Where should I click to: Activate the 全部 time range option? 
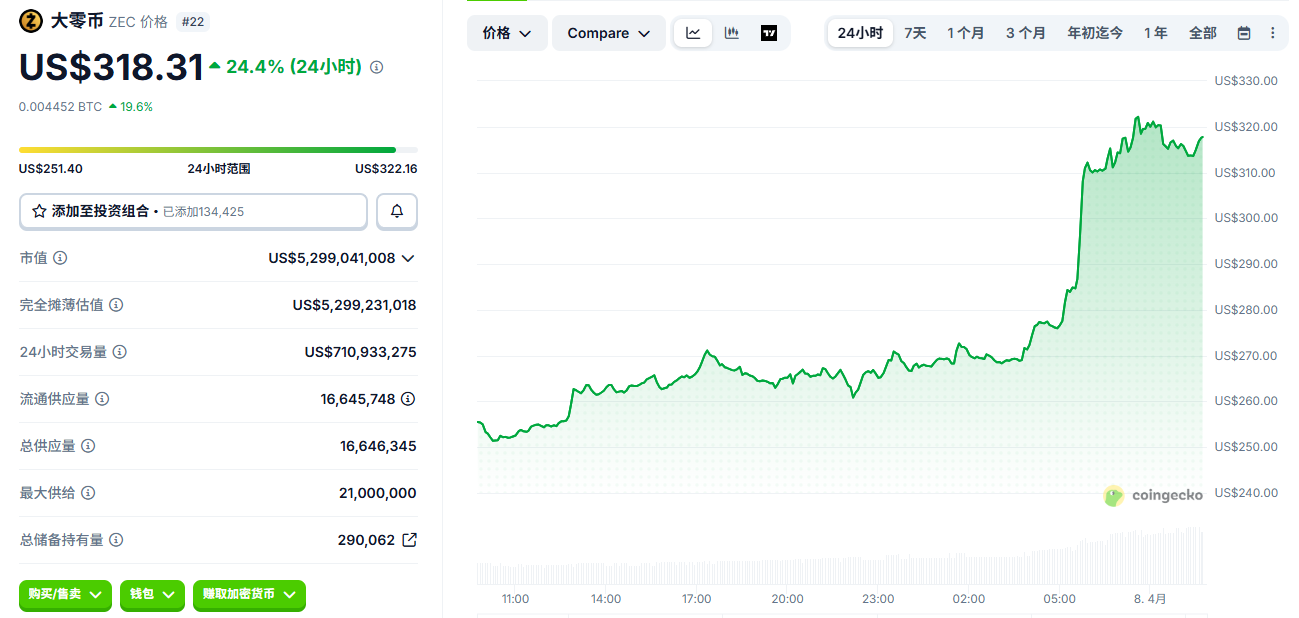tap(1201, 32)
